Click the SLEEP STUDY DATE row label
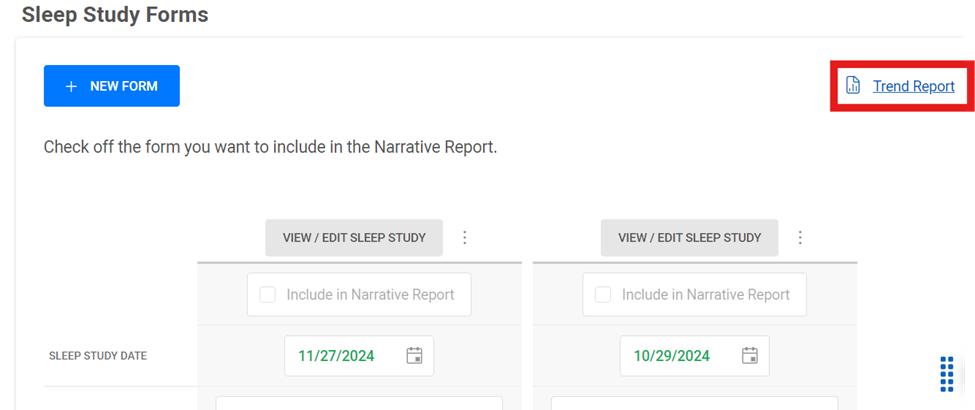The width and height of the screenshot is (975, 410). (x=98, y=356)
